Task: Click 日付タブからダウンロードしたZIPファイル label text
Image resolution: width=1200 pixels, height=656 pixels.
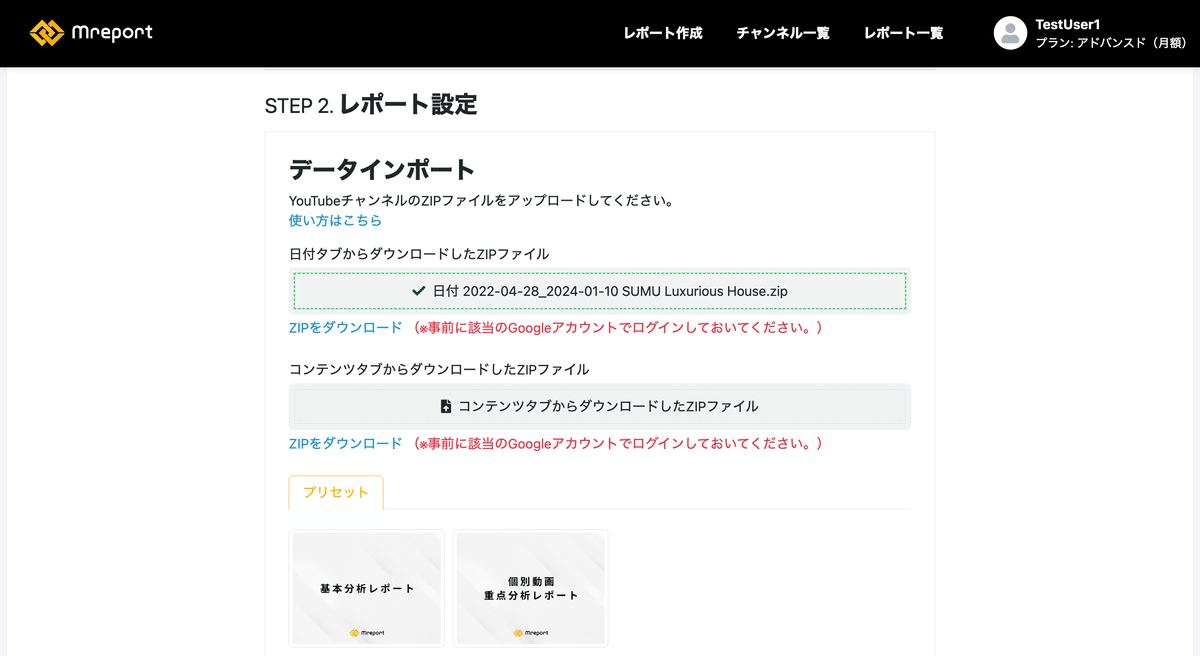Action: click(x=419, y=254)
